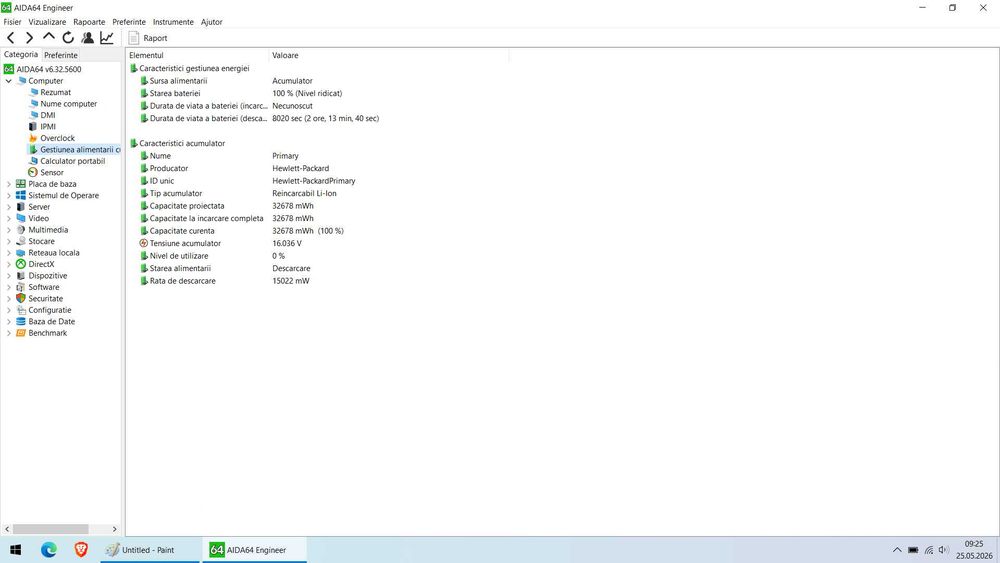Show hidden tray icons chevron
Viewport: 1000px width, 563px height.
tap(897, 550)
